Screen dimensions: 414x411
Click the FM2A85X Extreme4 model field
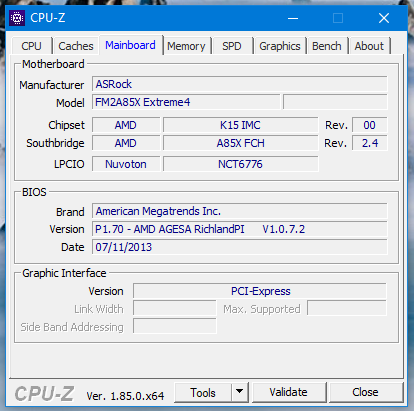186,102
